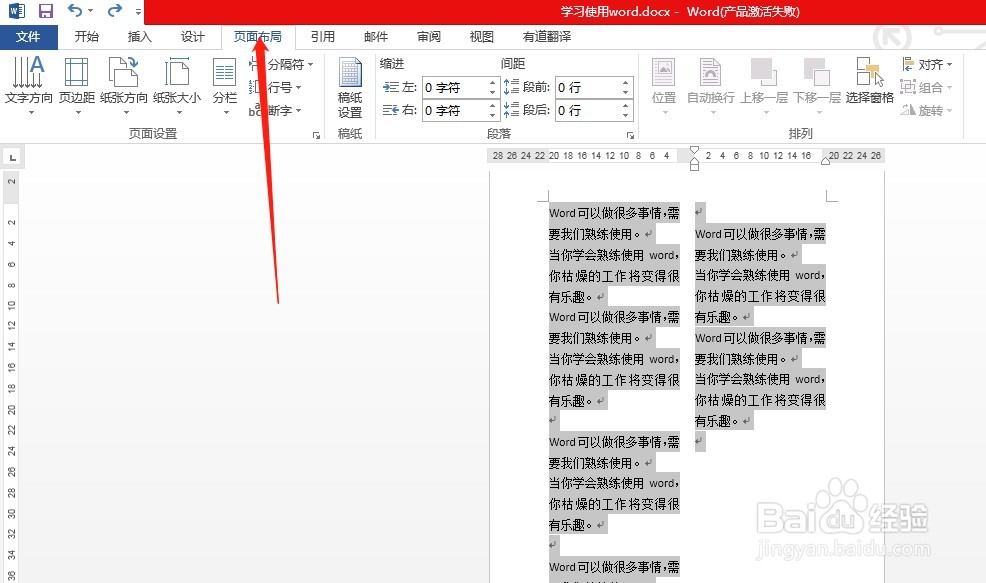Open 纸张方向 paper orientation options
This screenshot has height=583, width=986.
point(126,85)
